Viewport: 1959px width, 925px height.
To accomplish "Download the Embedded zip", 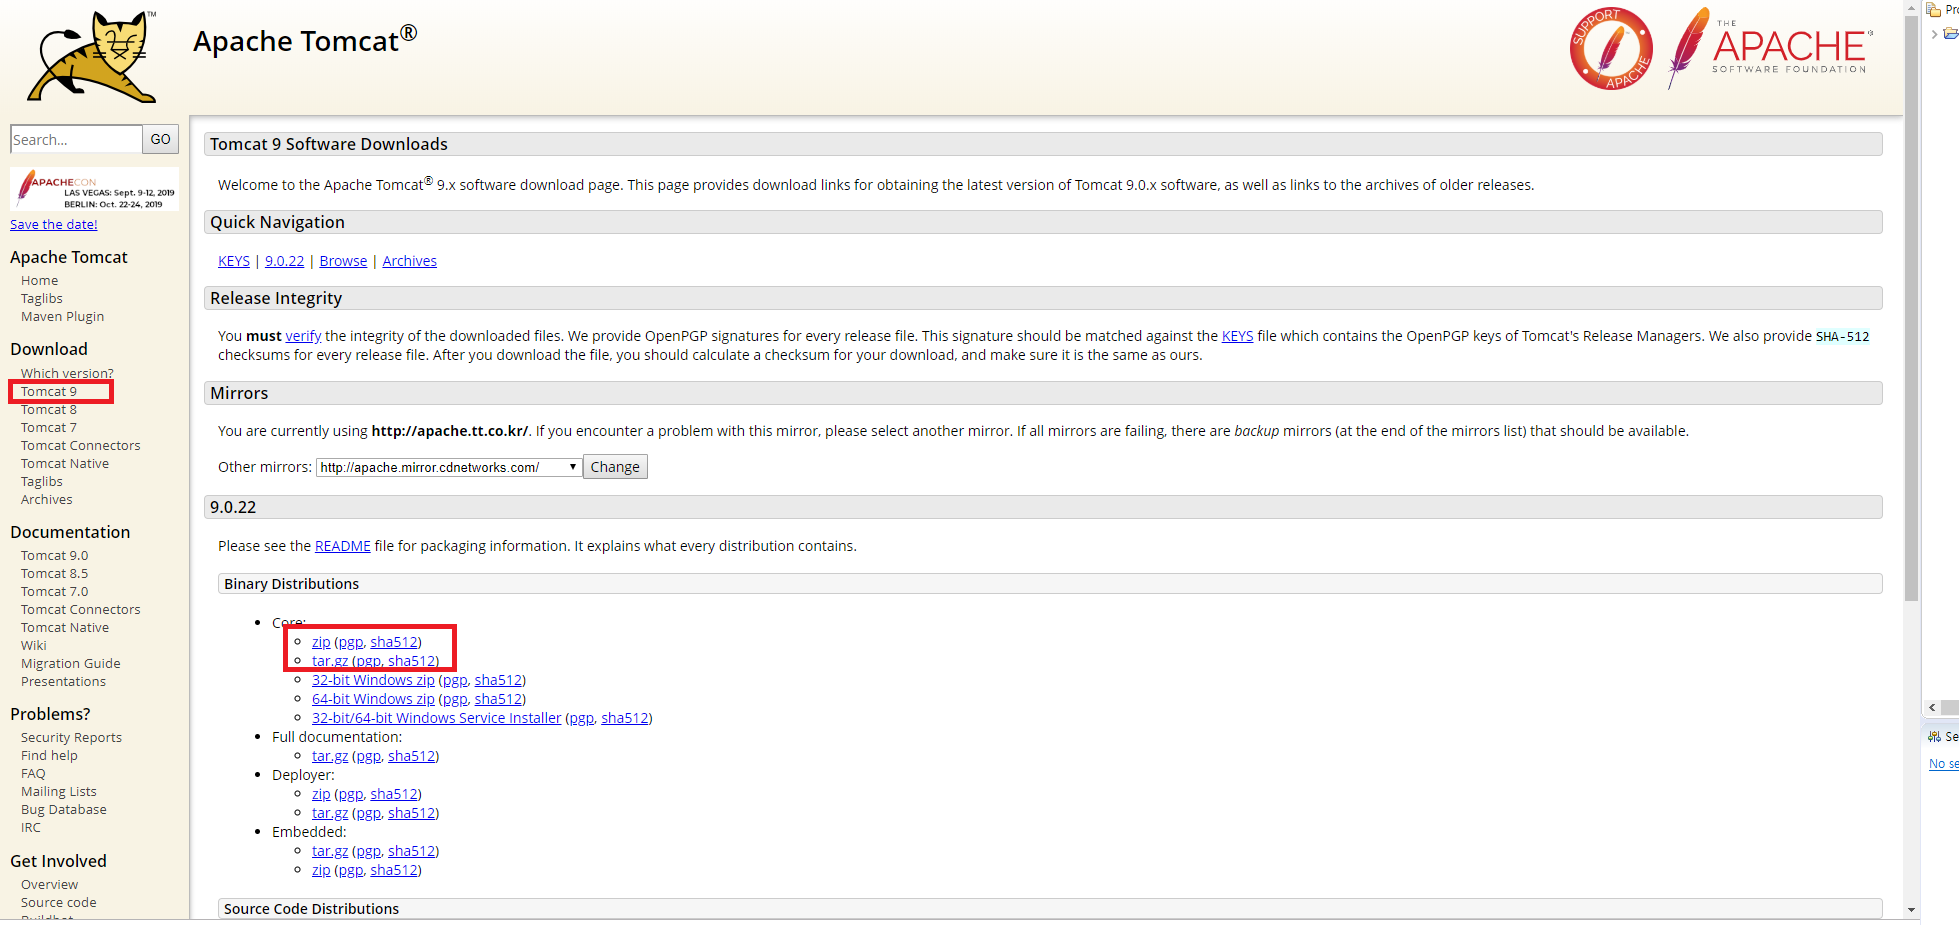I will pos(321,870).
